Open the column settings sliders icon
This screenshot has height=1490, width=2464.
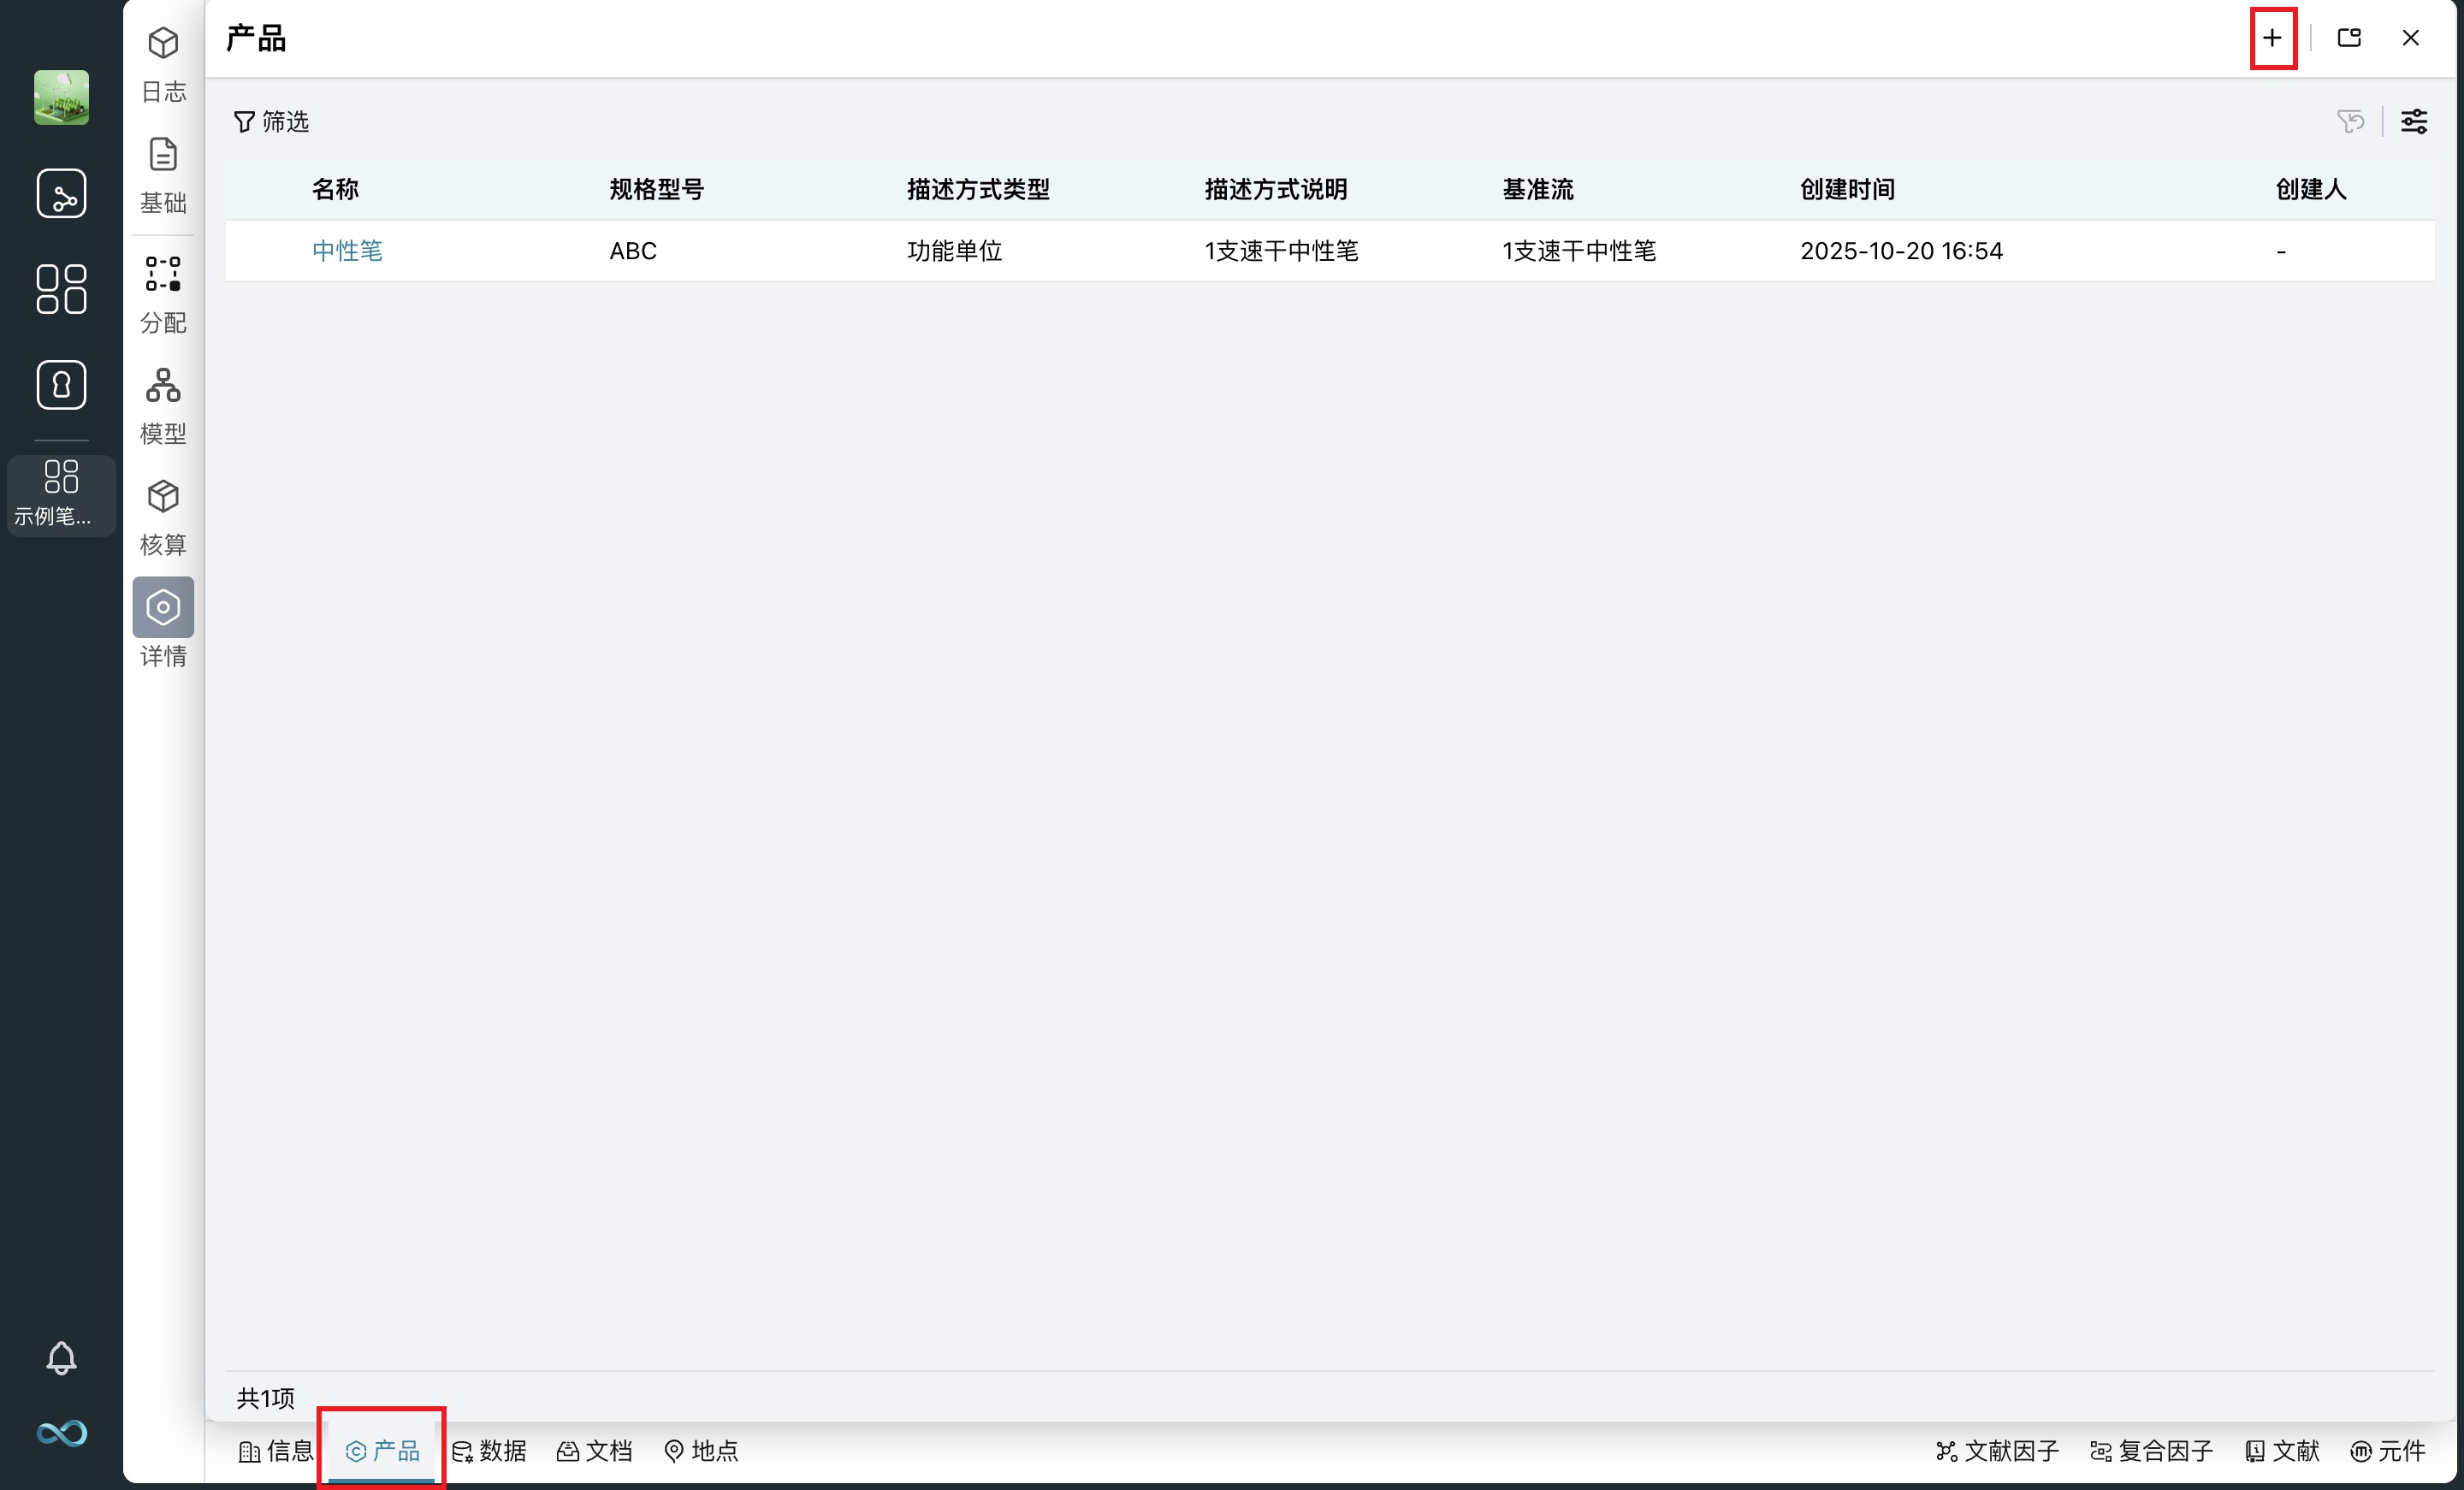[x=2414, y=121]
